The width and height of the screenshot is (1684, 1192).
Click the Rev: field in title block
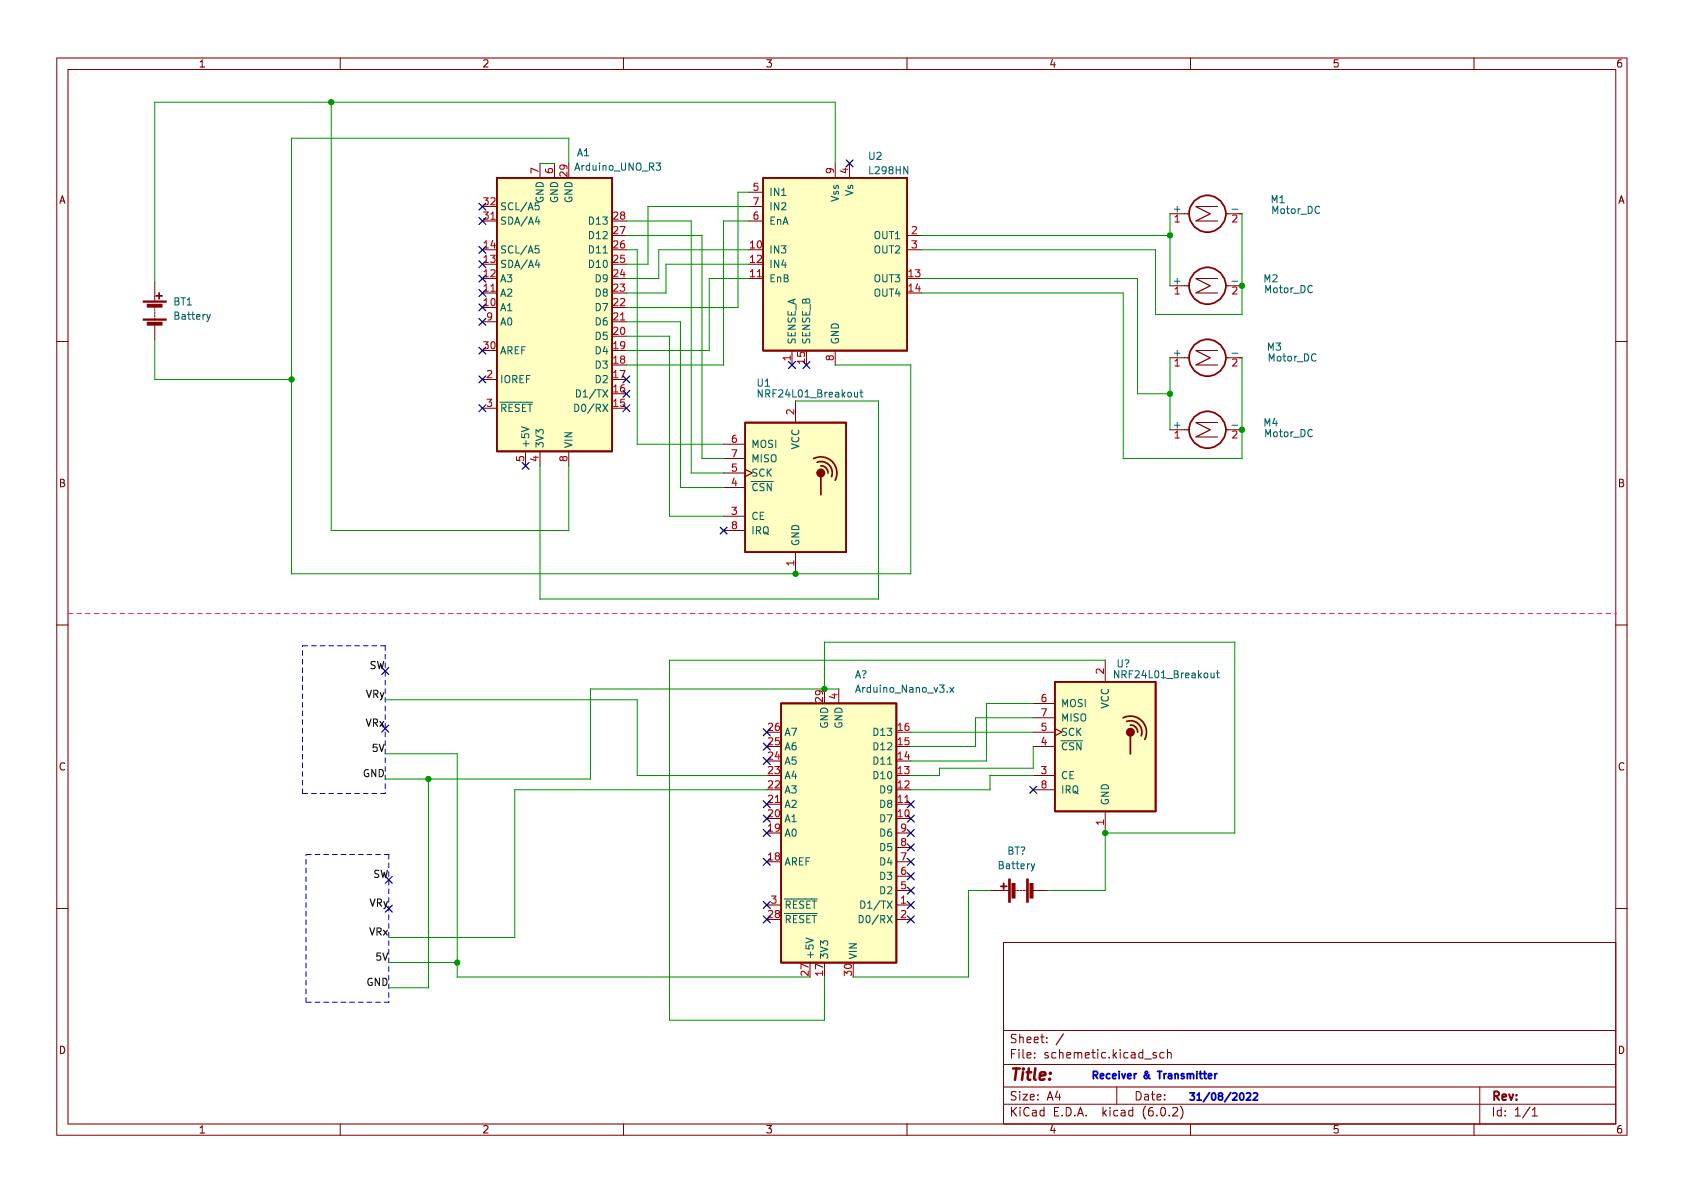point(1506,1096)
